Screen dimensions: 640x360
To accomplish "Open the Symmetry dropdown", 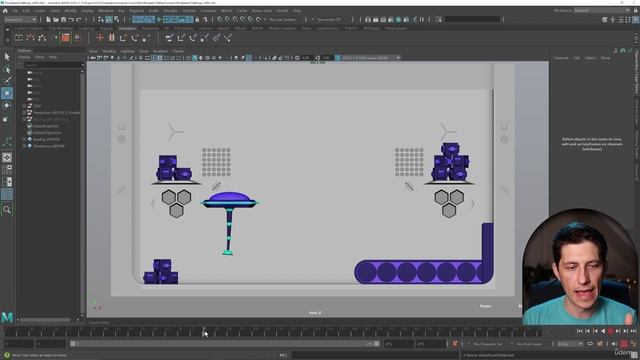I will [x=329, y=19].
